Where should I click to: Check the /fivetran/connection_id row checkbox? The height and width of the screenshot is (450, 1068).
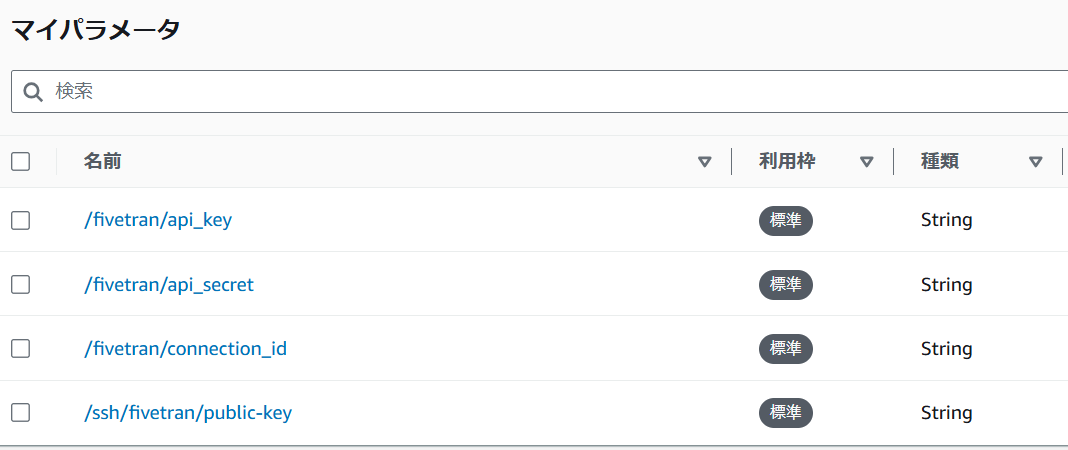tap(20, 349)
